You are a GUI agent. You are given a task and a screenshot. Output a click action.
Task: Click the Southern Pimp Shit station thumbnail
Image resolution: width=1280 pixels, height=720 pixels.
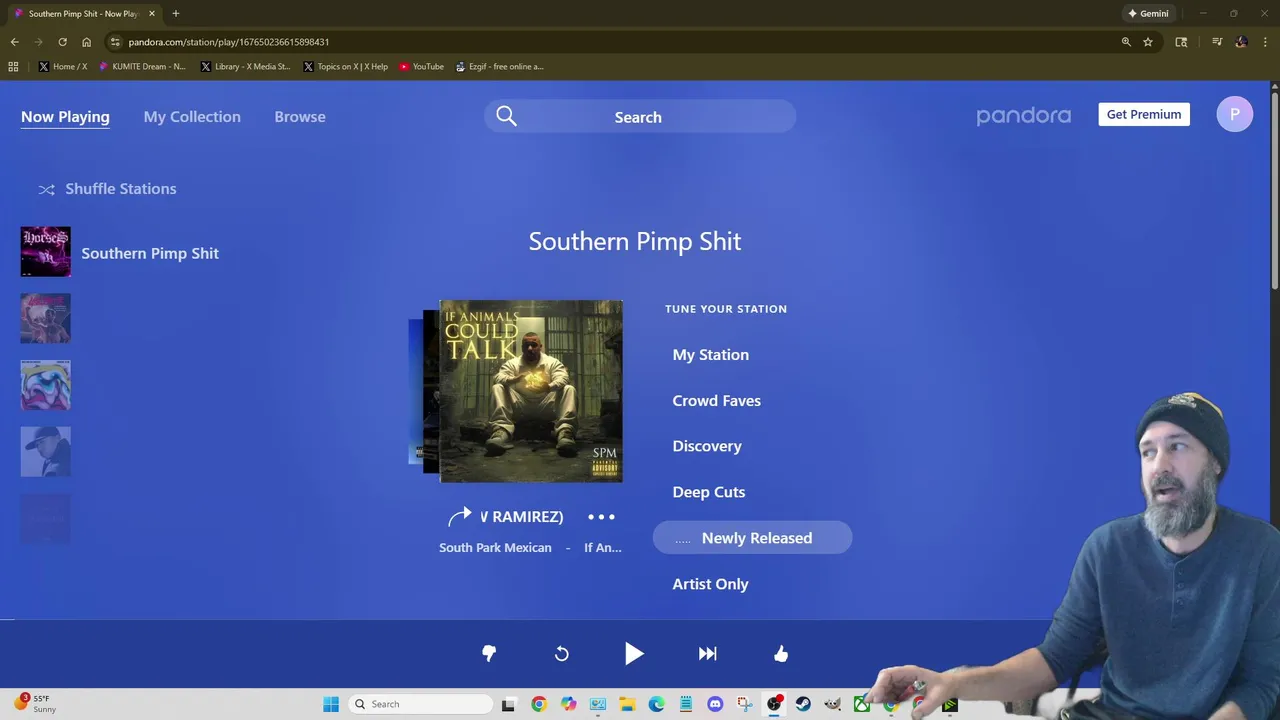click(46, 251)
